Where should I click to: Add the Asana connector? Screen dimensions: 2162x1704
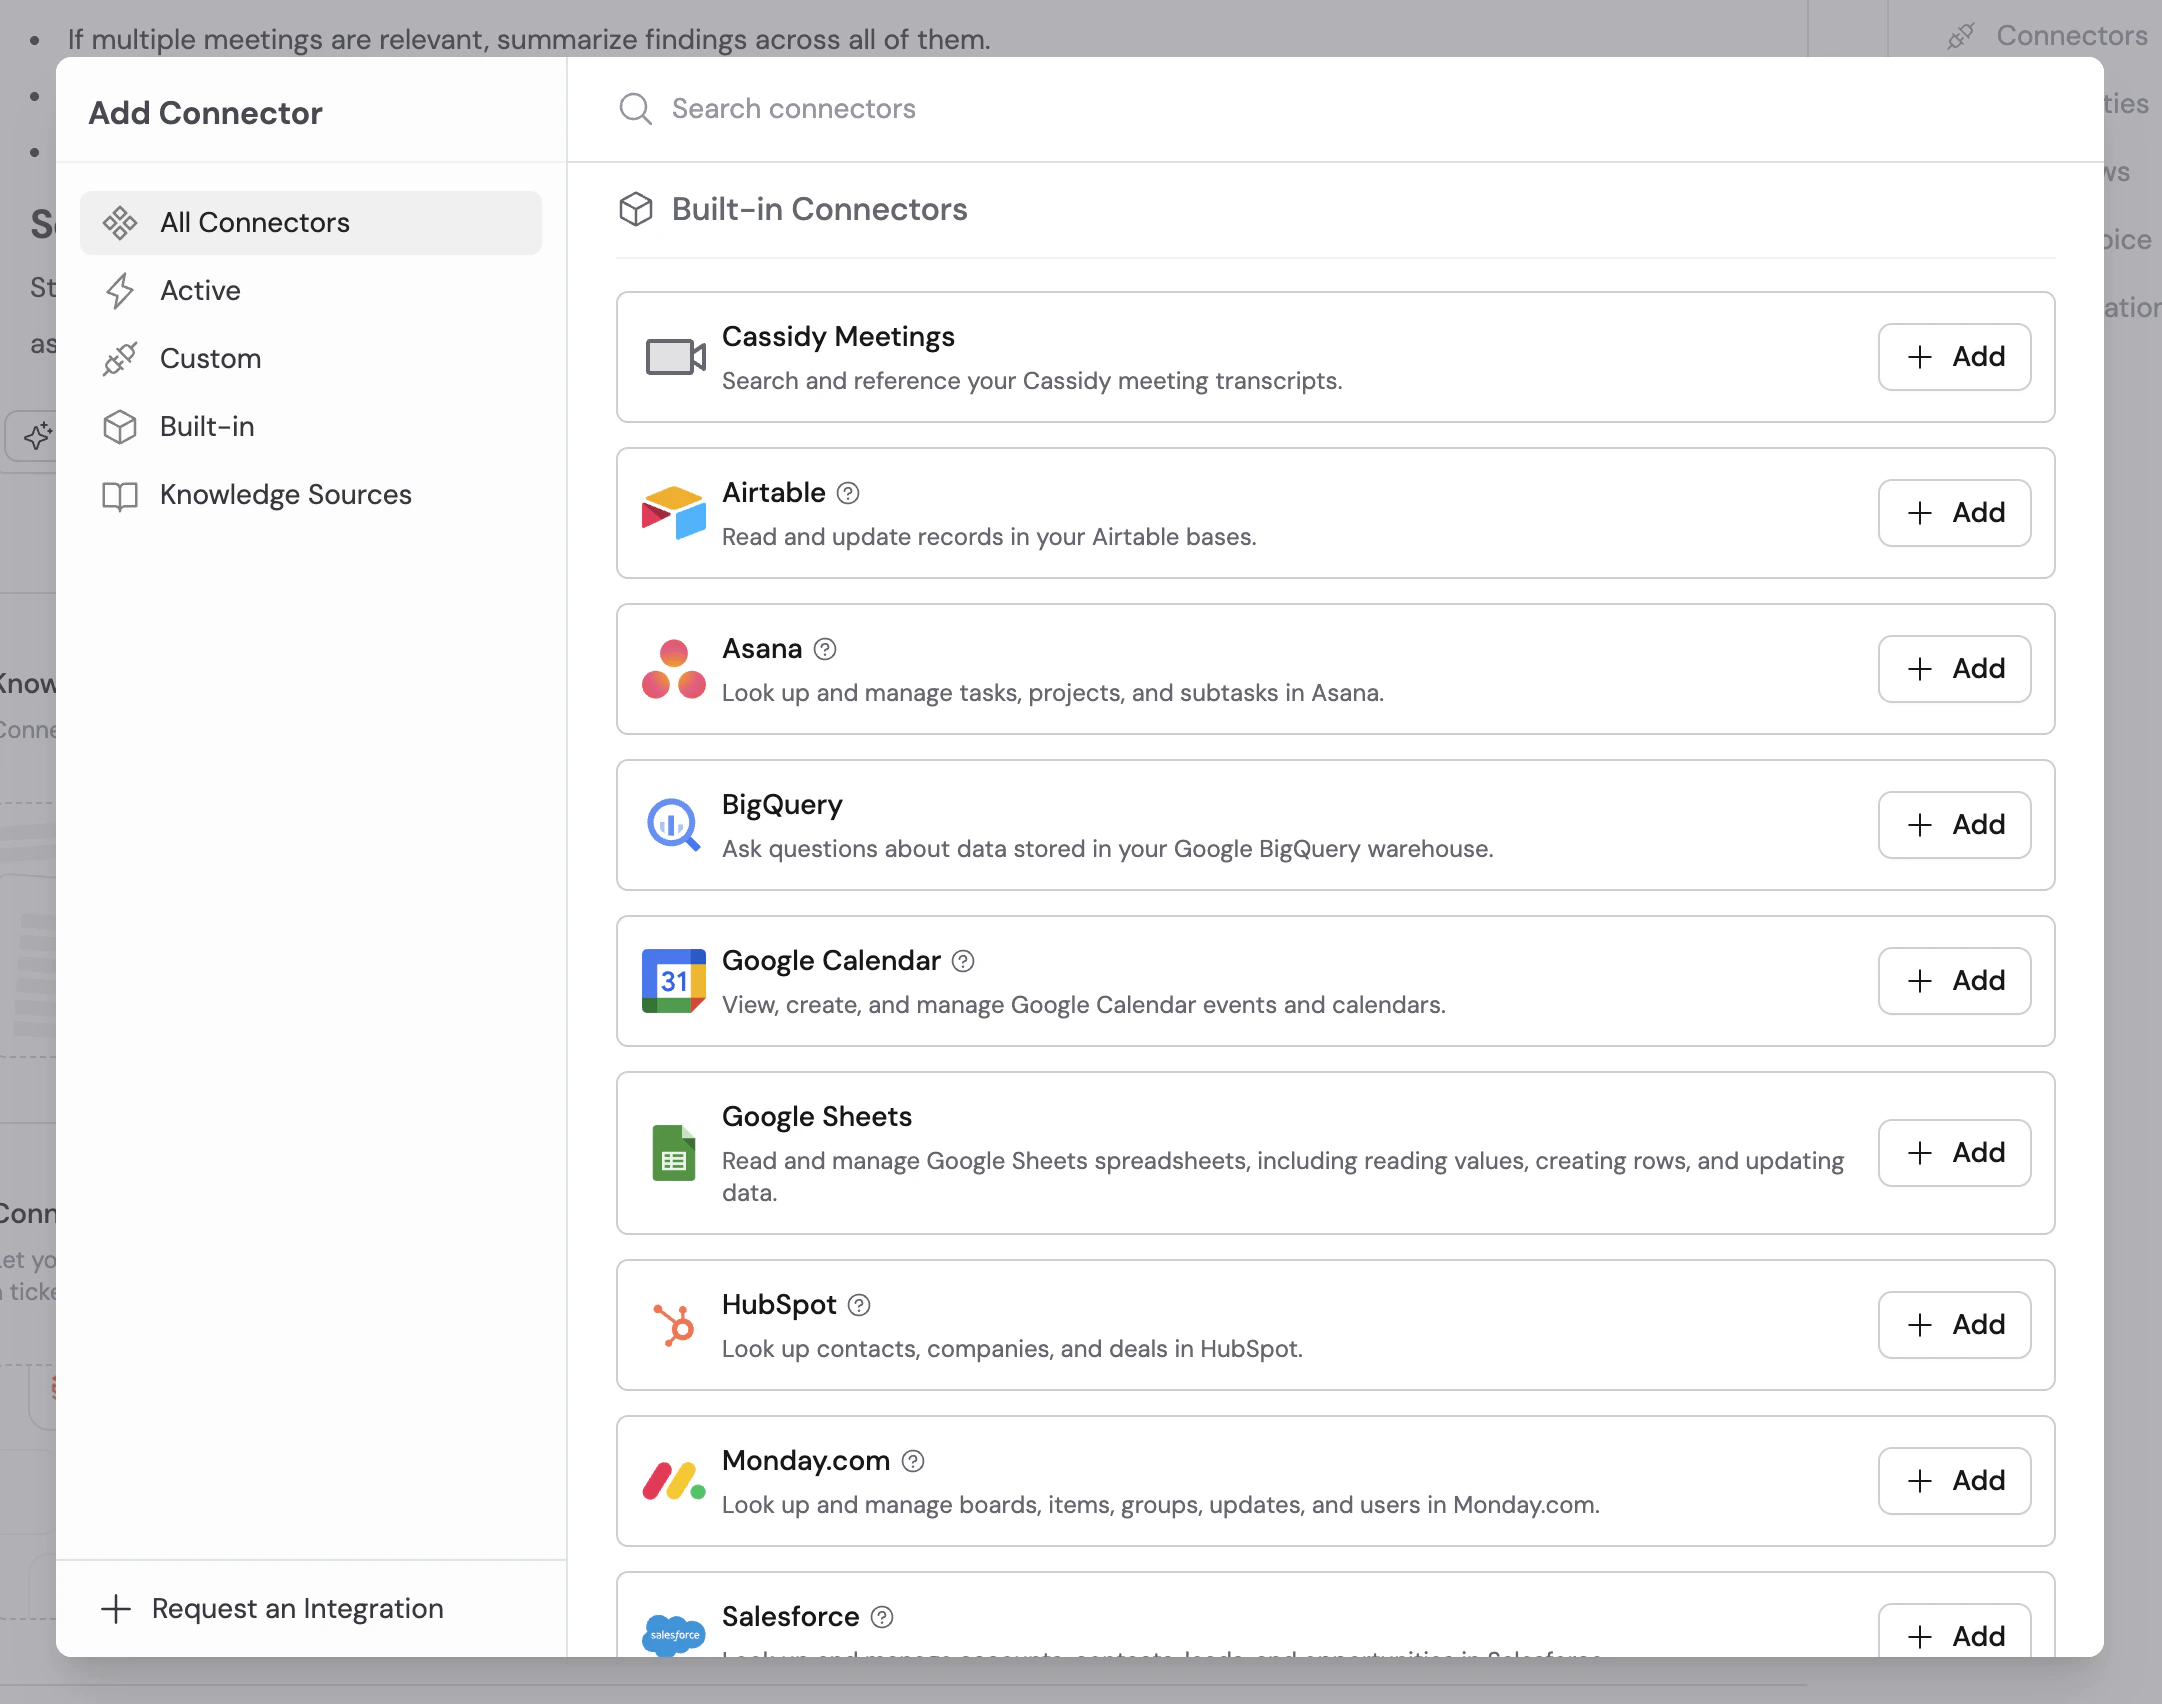(x=1953, y=669)
